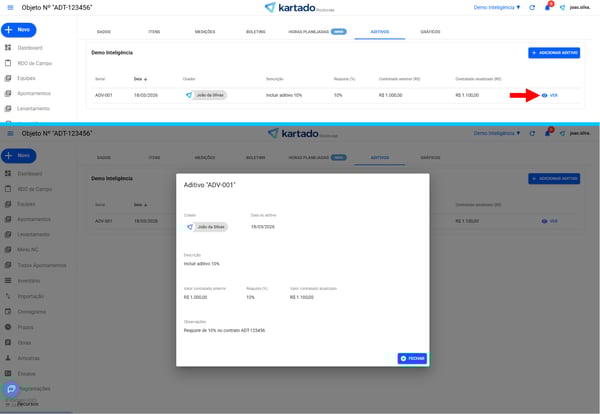The height and width of the screenshot is (414, 600).
Task: Click the kartado logo in the undimmed header
Action: [299, 7]
